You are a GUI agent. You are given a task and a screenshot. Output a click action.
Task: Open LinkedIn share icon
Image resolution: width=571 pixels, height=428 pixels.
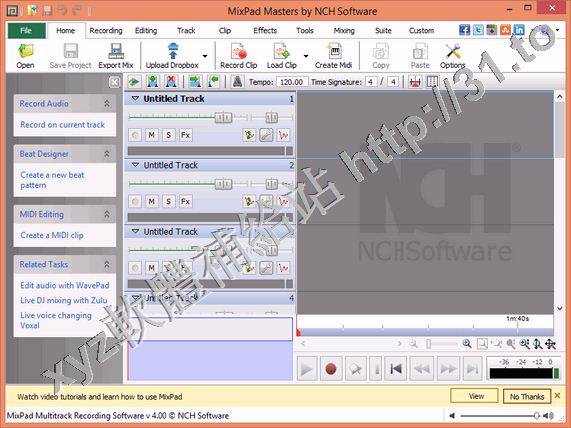coord(519,30)
